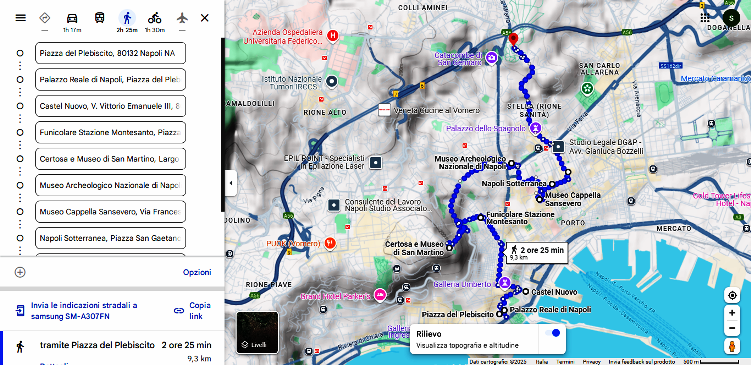Image resolution: width=751 pixels, height=365 pixels.
Task: Select the driving car travel mode
Action: tap(72, 18)
